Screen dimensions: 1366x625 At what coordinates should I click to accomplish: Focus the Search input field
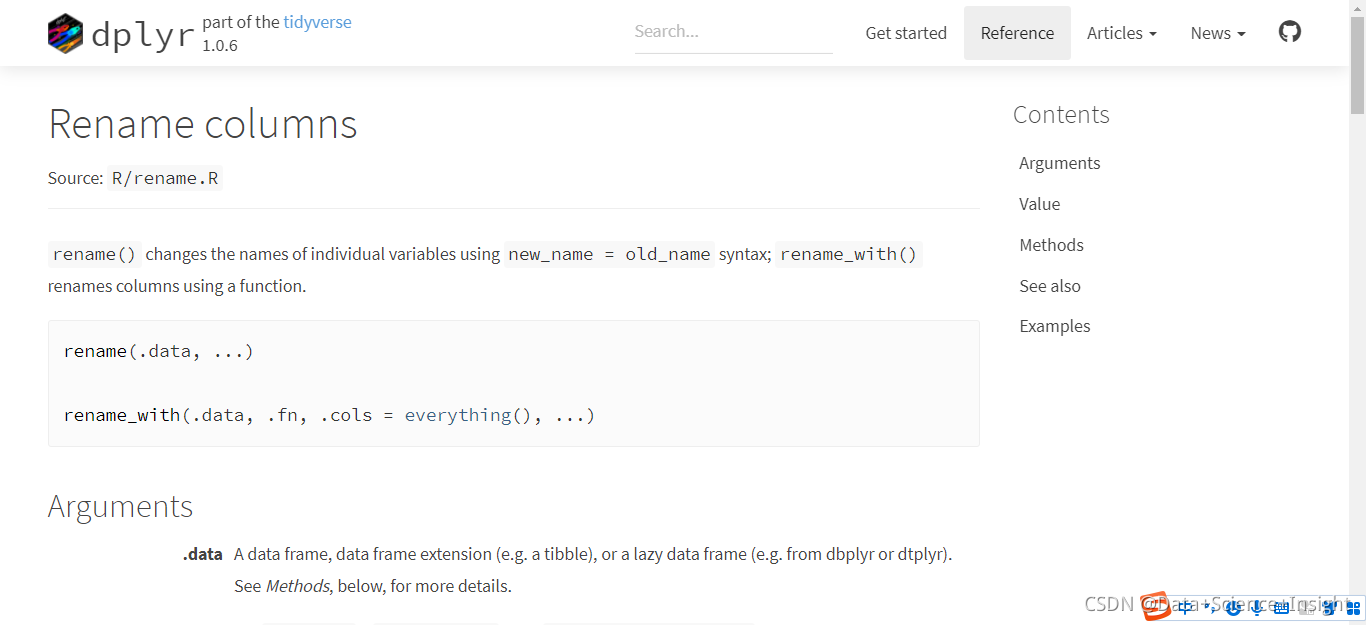733,32
